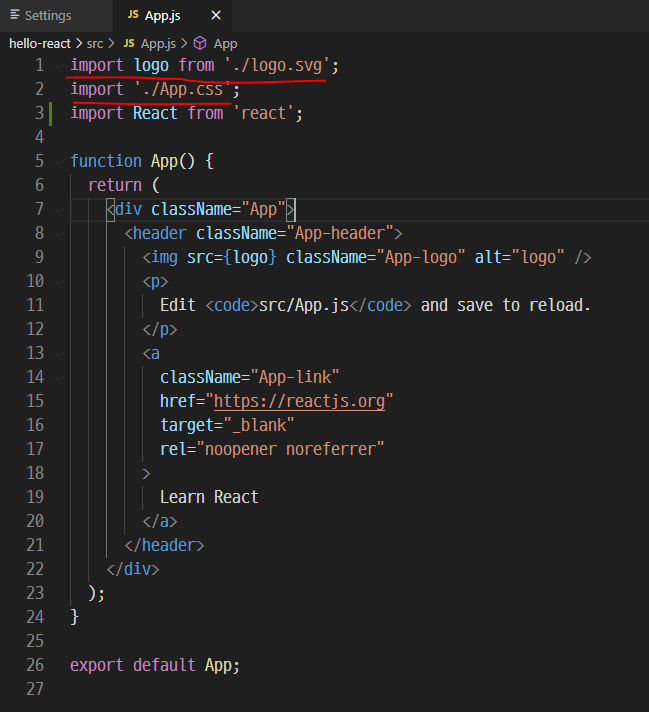The height and width of the screenshot is (712, 649).
Task: Click "App-logo" class string on line 9
Action: click(421, 257)
